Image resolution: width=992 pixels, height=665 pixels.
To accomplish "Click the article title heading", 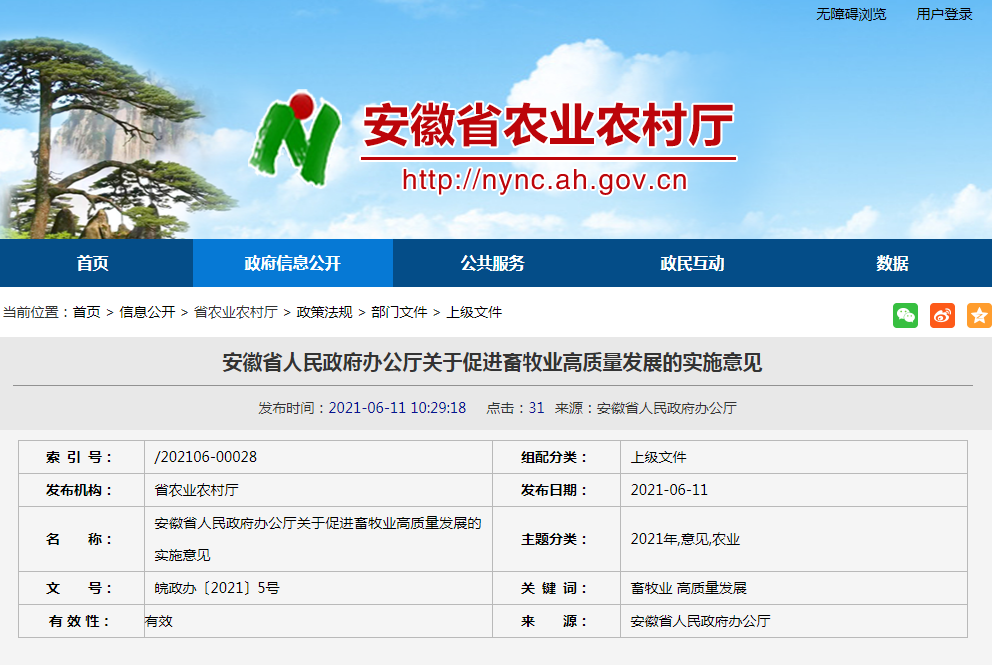I will [x=492, y=362].
